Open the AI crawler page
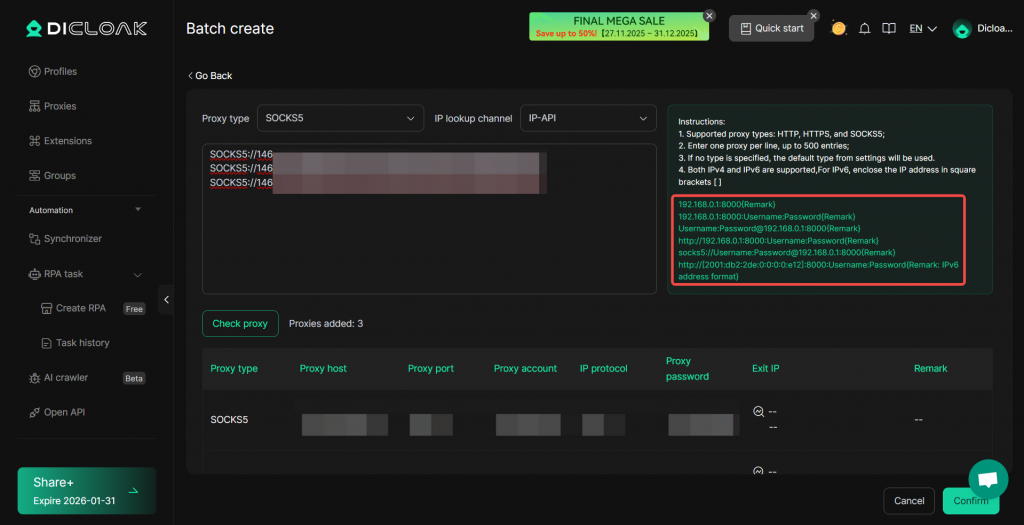Screen dimensions: 1024x525 coord(65,378)
